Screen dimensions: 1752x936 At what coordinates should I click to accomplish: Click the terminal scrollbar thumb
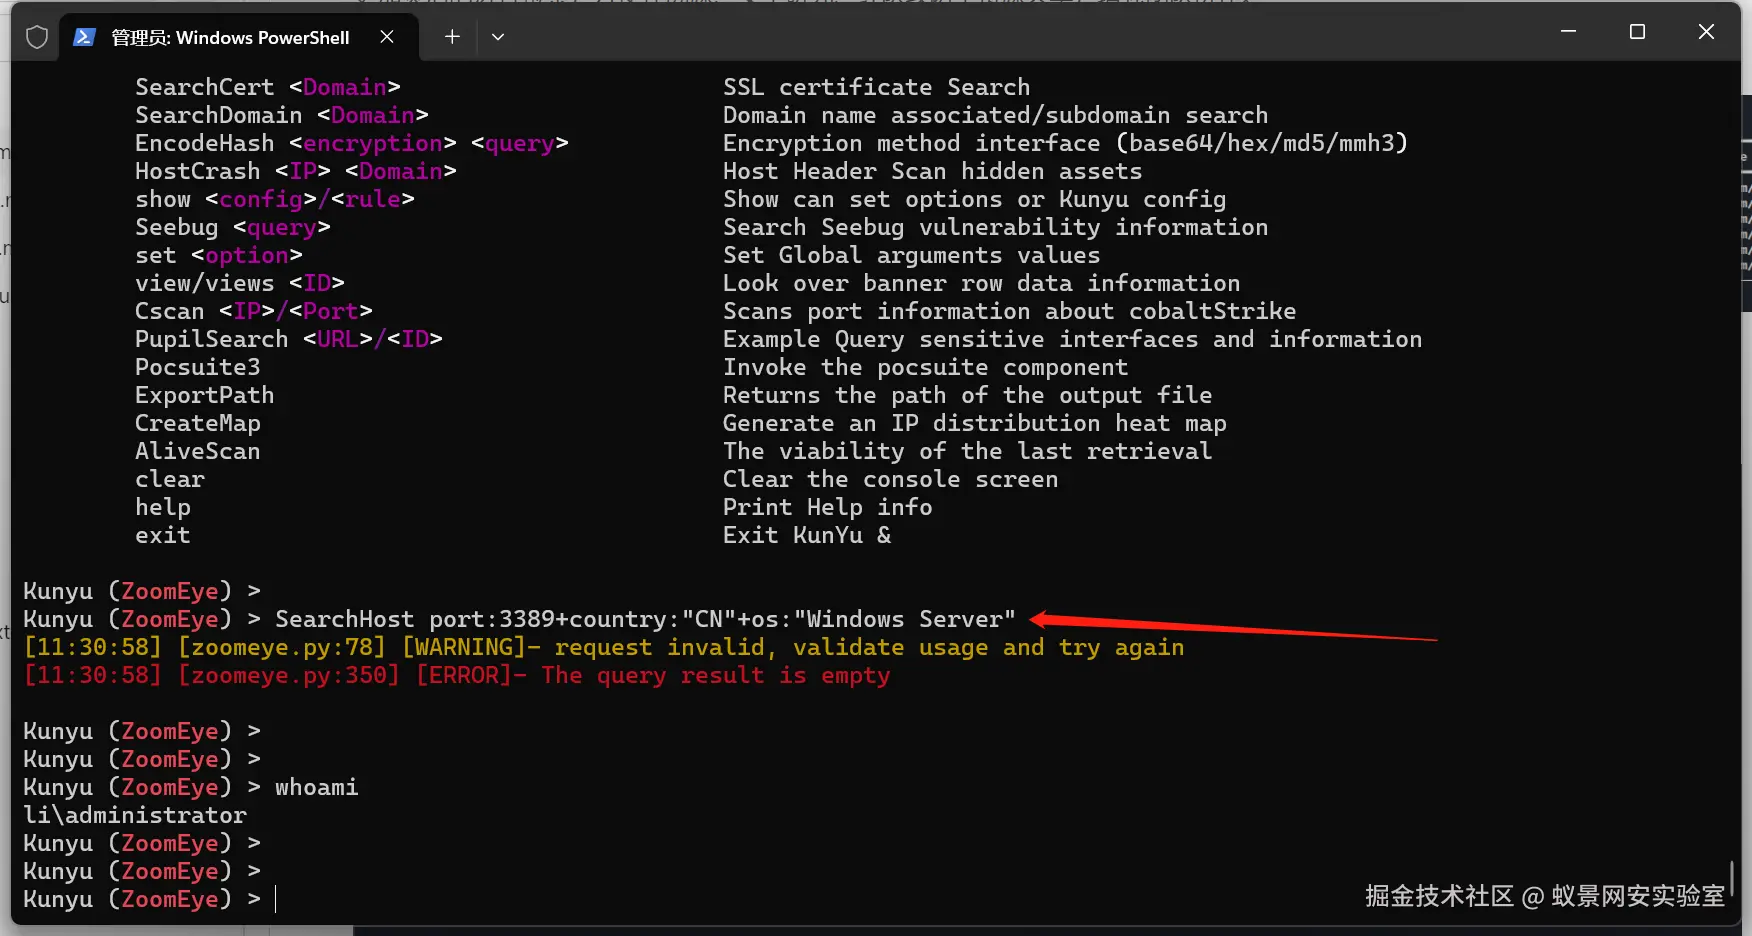coord(1730,878)
